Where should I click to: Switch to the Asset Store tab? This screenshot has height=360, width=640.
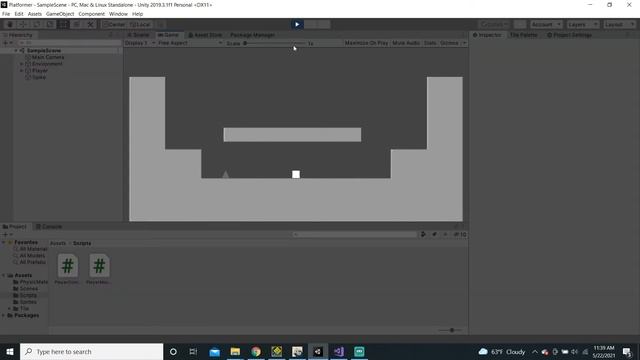pyautogui.click(x=205, y=35)
